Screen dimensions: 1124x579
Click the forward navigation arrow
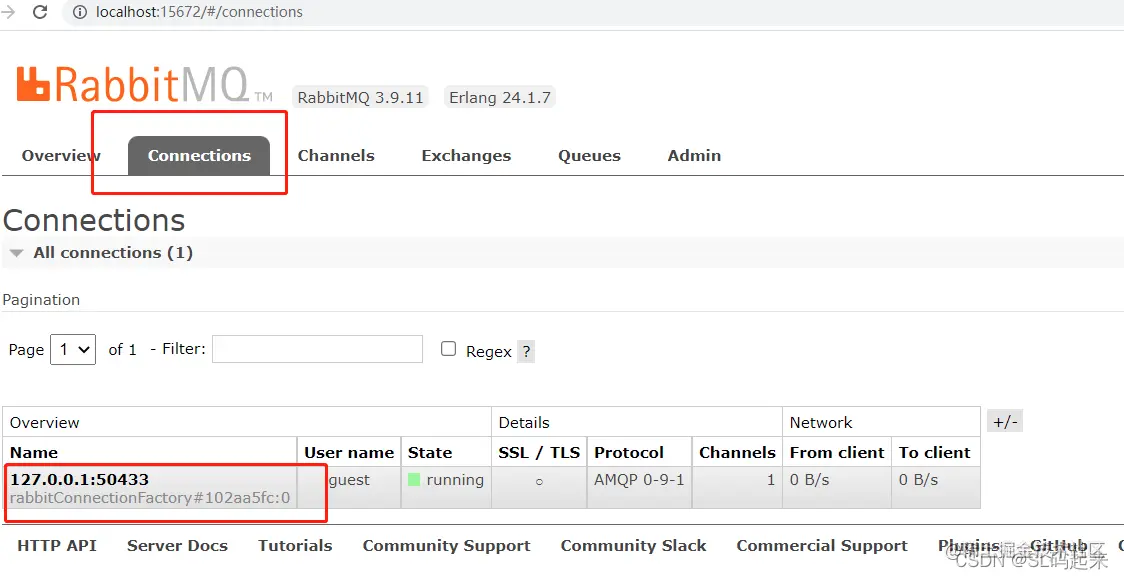8,11
